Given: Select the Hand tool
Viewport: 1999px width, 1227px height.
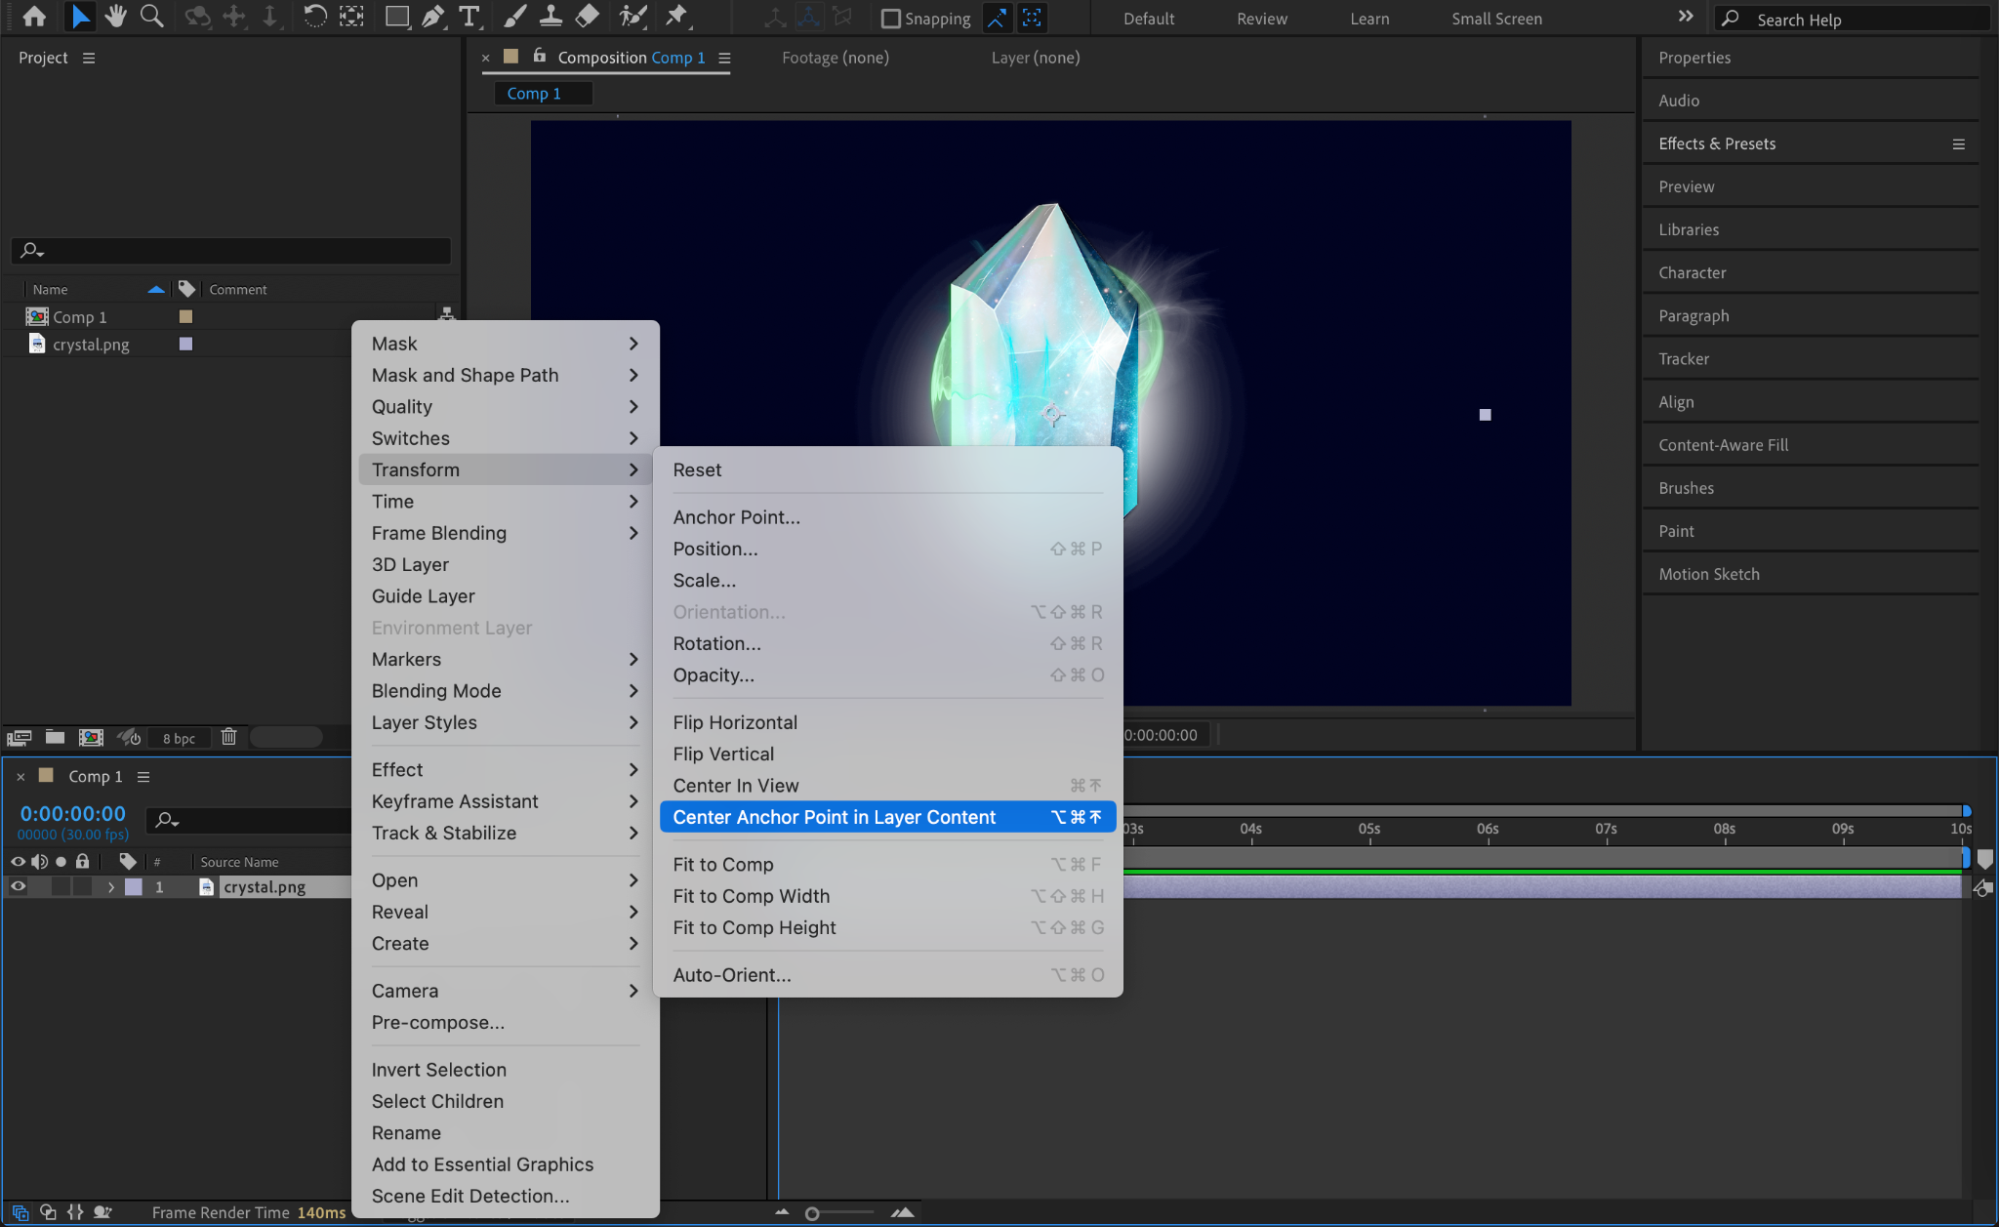Looking at the screenshot, I should click(116, 16).
